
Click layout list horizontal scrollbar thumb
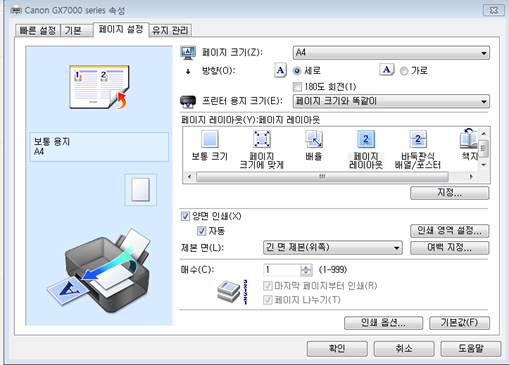point(322,176)
